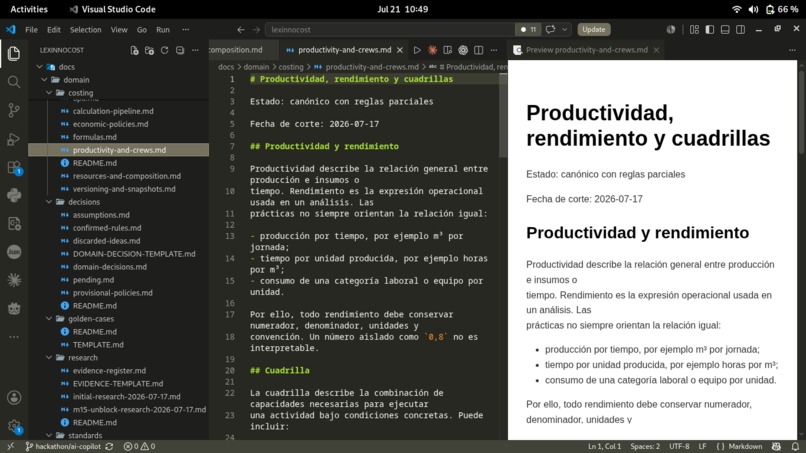This screenshot has width=806, height=453.
Task: Open preview to the side icon
Action: coord(448,50)
